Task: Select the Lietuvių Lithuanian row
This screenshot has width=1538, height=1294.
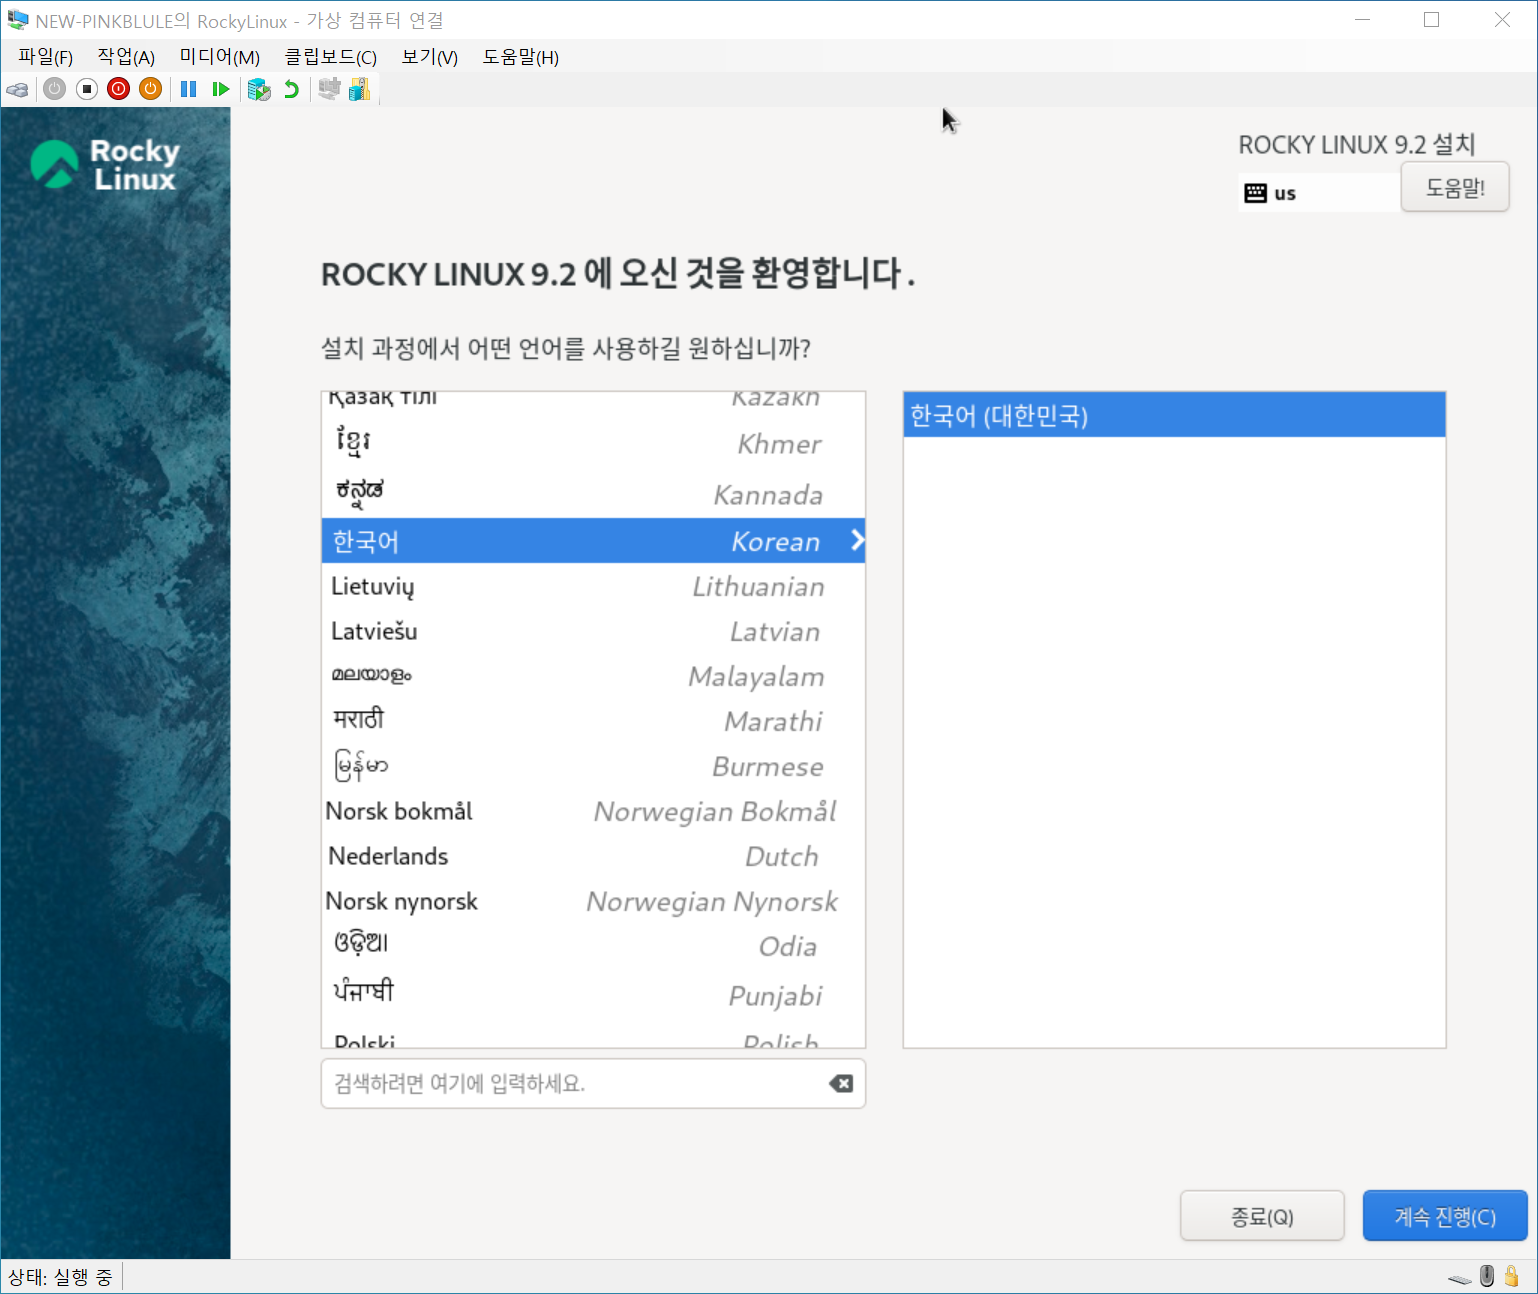Action: [x=593, y=586]
